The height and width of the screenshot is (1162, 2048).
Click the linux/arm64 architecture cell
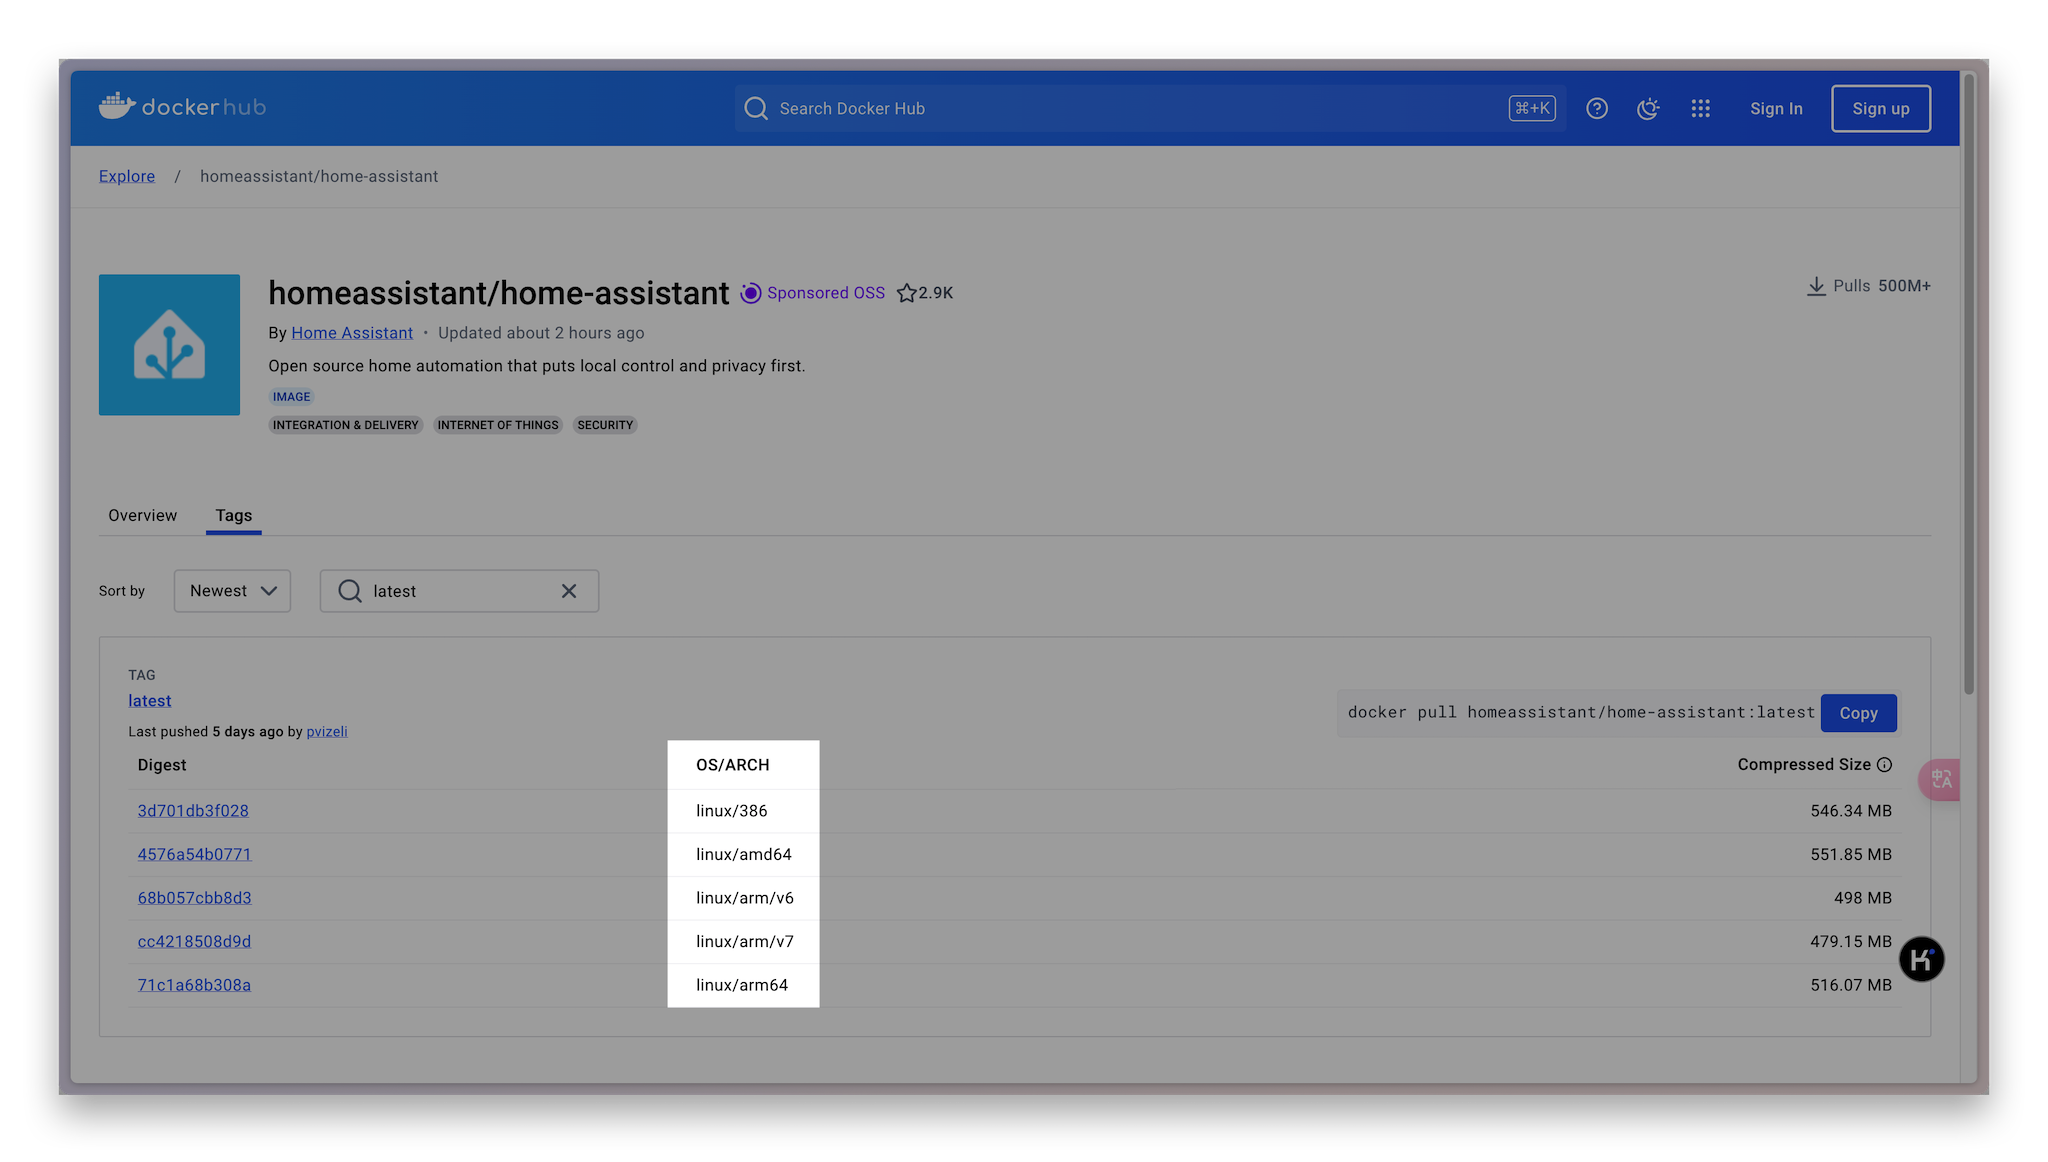pyautogui.click(x=742, y=985)
